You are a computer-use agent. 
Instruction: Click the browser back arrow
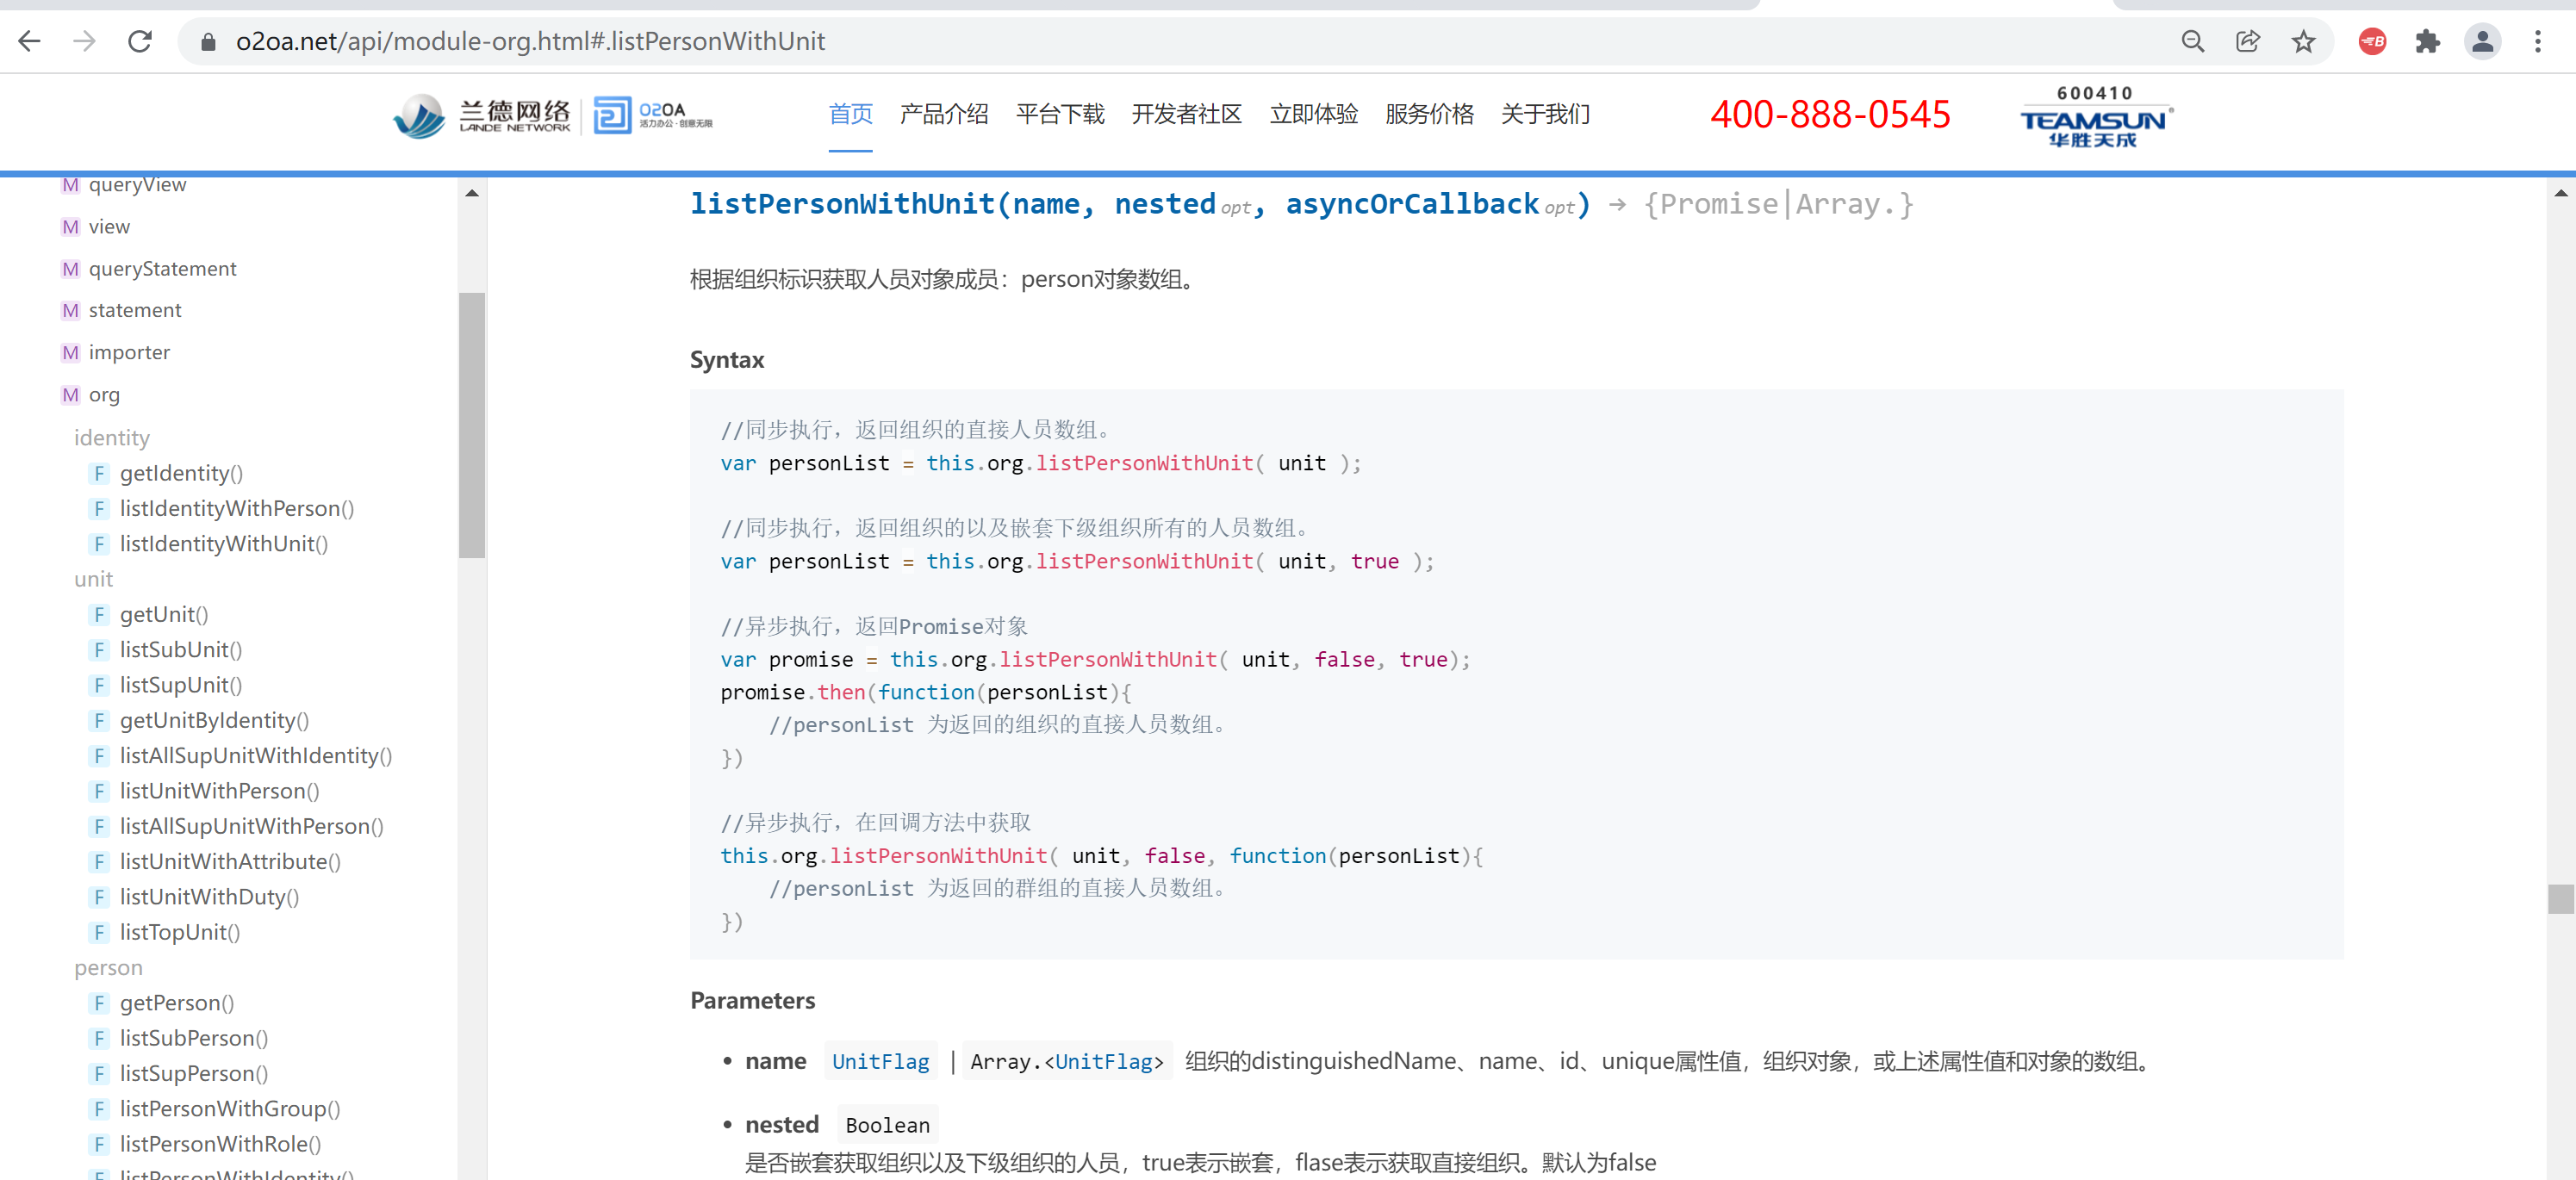pyautogui.click(x=30, y=41)
